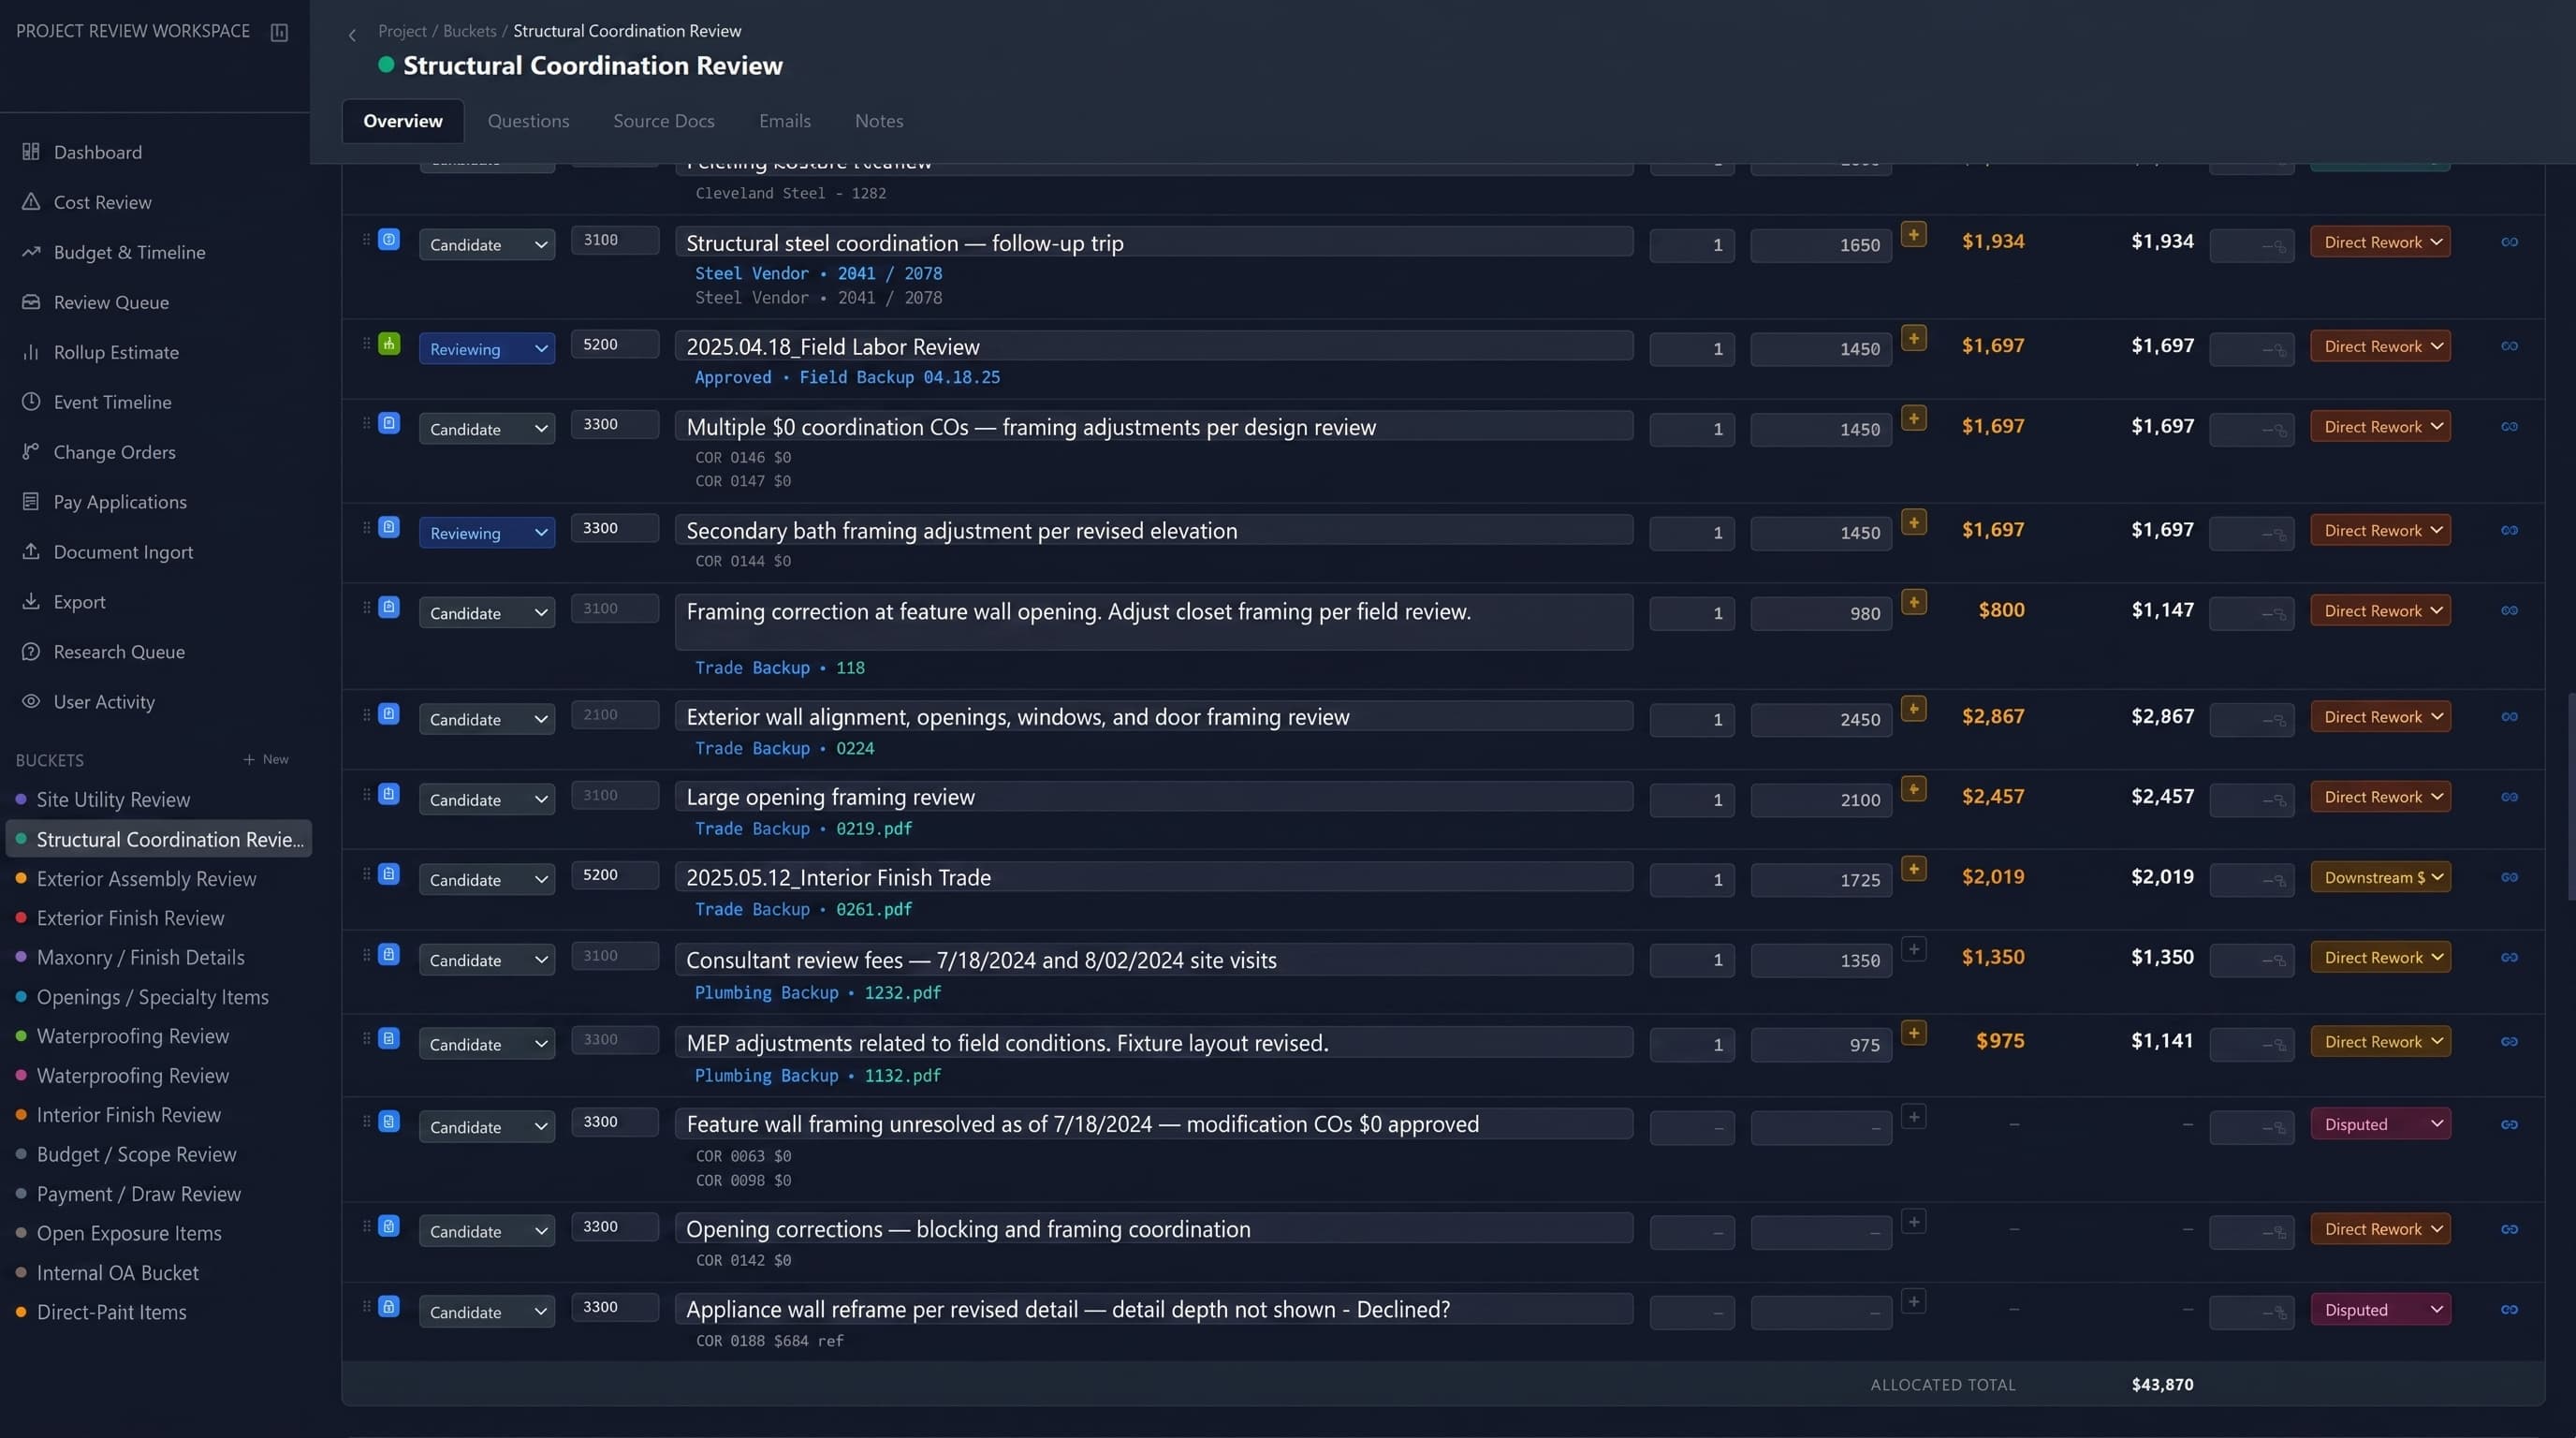The width and height of the screenshot is (2576, 1438).
Task: Open Candidate dropdown on MEP adjustments row
Action: click(486, 1044)
